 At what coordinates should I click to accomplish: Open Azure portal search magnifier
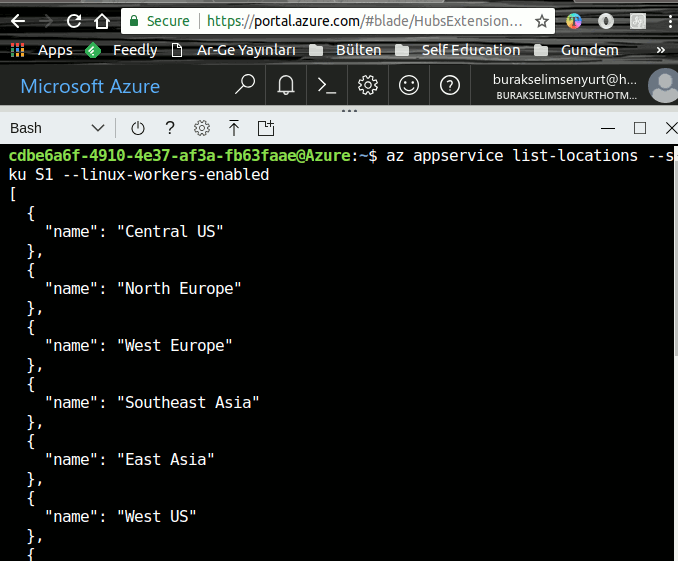[x=245, y=86]
